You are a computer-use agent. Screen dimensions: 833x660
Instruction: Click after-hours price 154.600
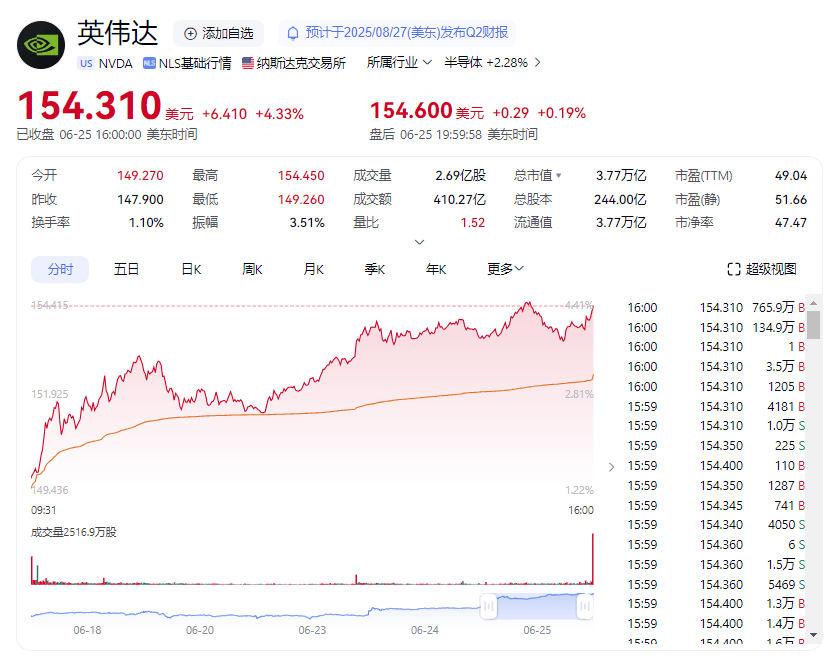pyautogui.click(x=411, y=111)
